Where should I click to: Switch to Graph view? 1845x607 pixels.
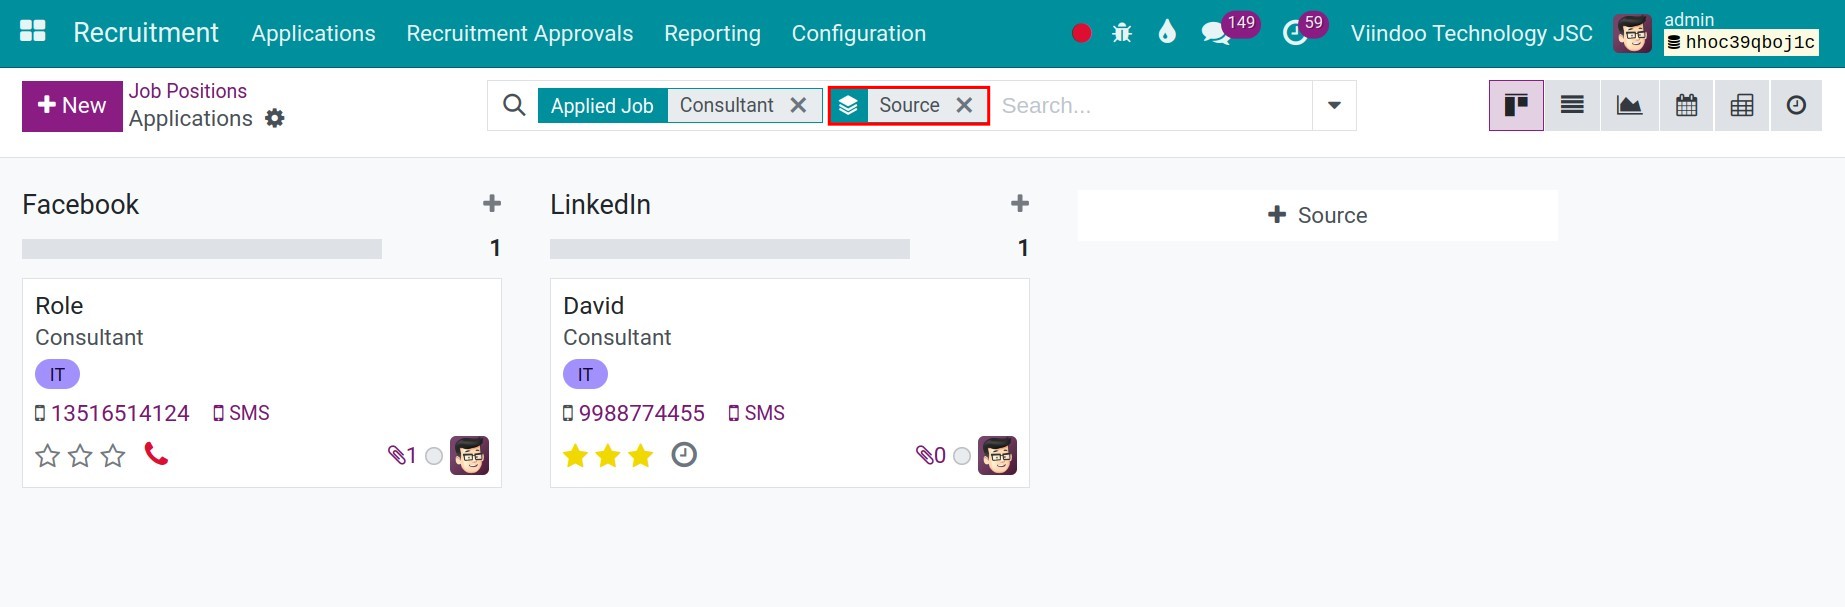click(x=1629, y=105)
